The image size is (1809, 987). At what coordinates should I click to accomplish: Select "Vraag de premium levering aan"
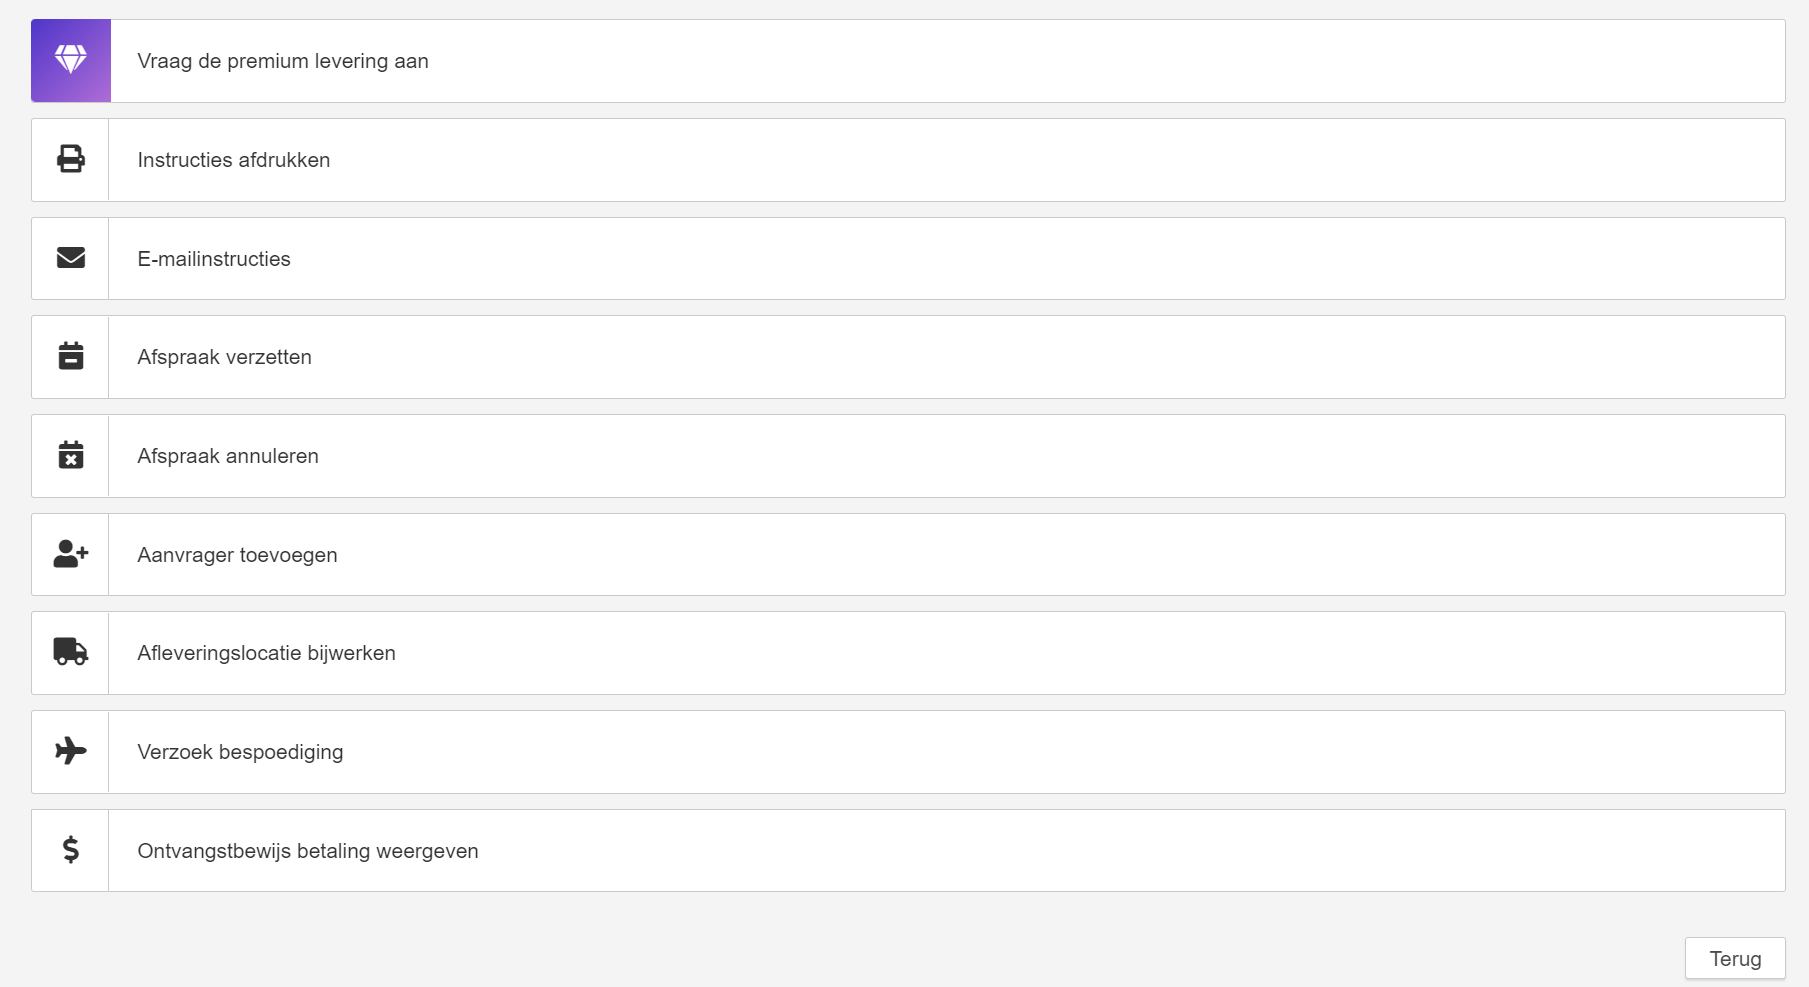click(283, 61)
